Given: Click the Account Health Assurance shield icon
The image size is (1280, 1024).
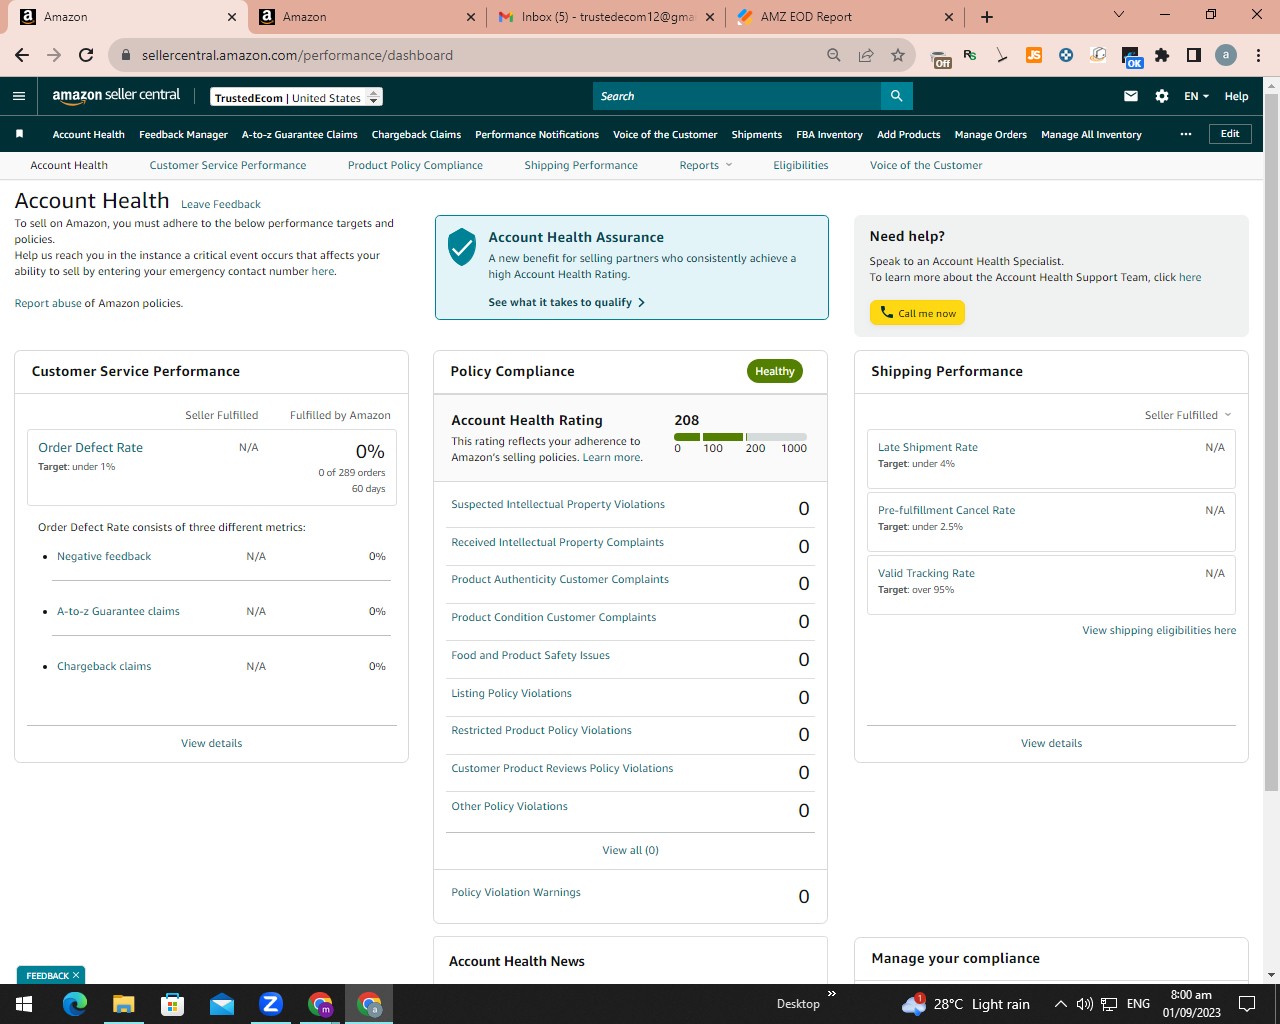Looking at the screenshot, I should point(462,247).
